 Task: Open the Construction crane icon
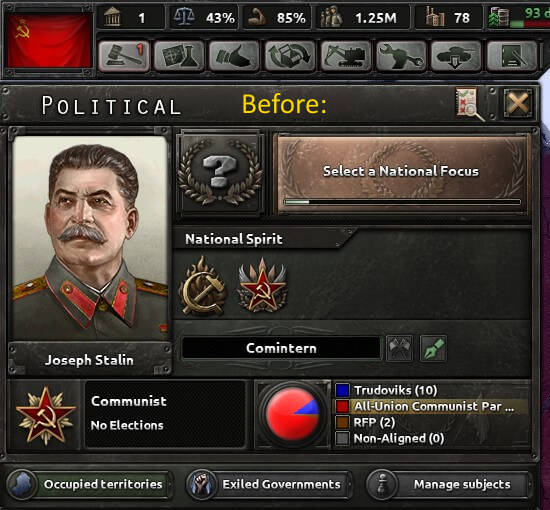(346, 56)
